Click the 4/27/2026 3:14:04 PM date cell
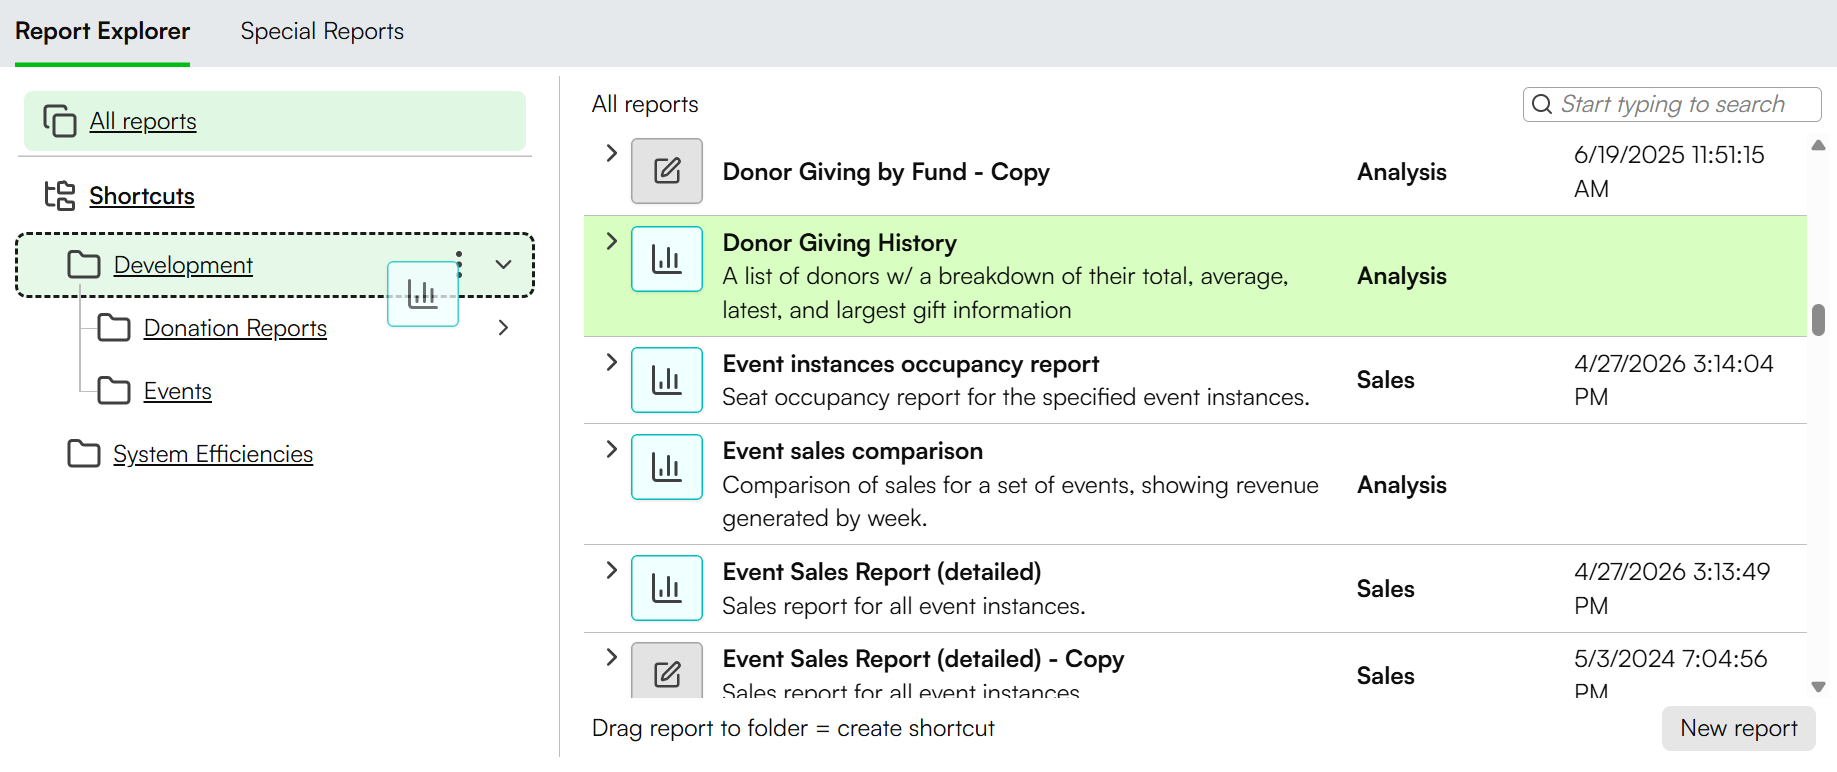Image resolution: width=1837 pixels, height=772 pixels. [1674, 380]
